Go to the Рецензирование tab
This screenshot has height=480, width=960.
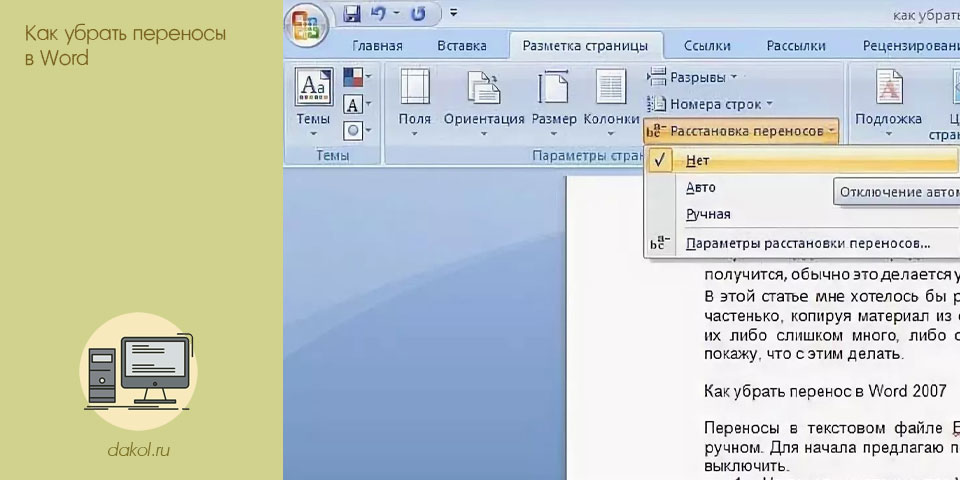click(x=910, y=46)
